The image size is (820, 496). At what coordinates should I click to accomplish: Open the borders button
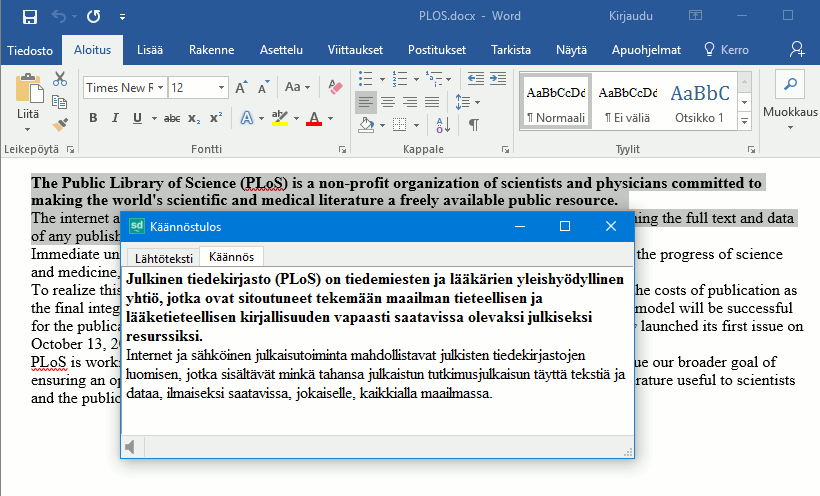tap(400, 125)
